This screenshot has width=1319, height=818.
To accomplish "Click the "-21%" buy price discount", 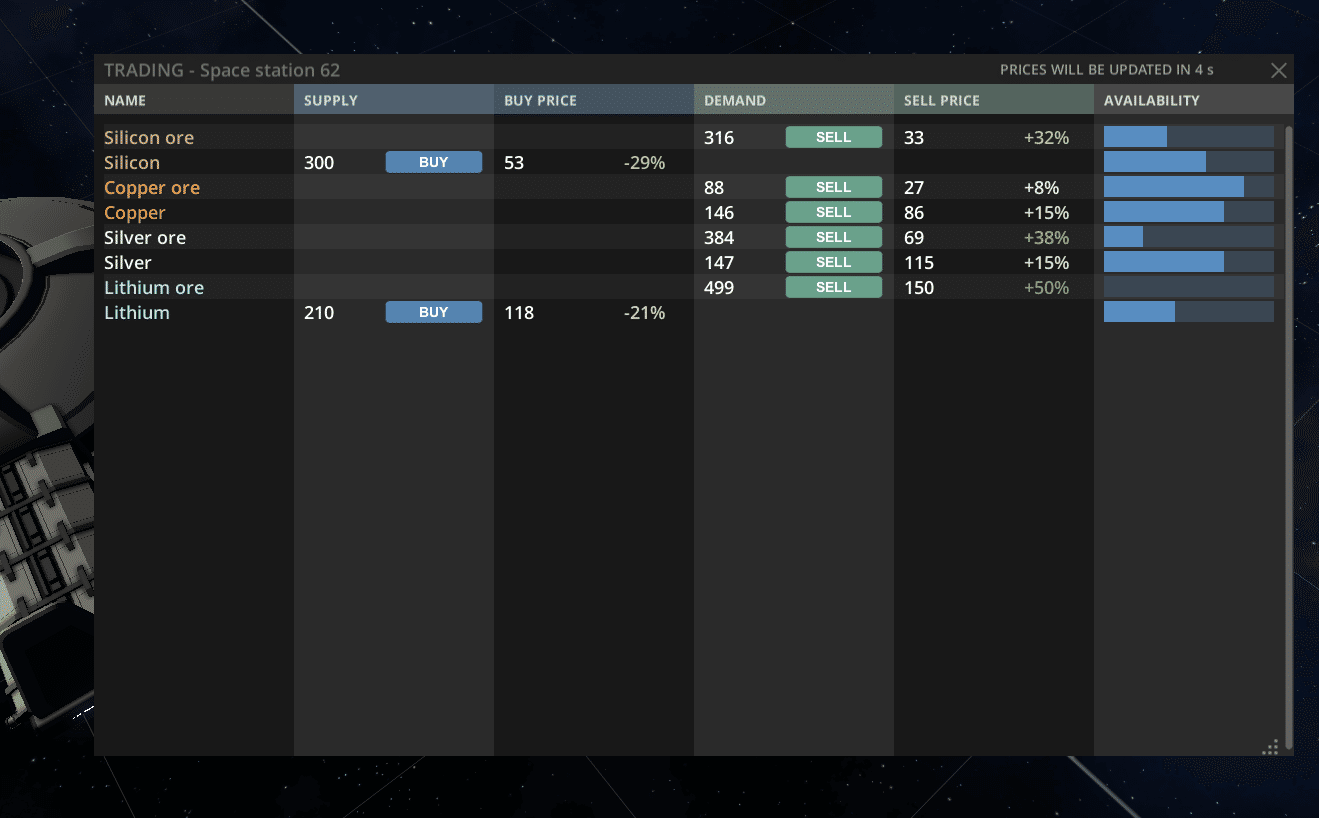I will tap(644, 313).
